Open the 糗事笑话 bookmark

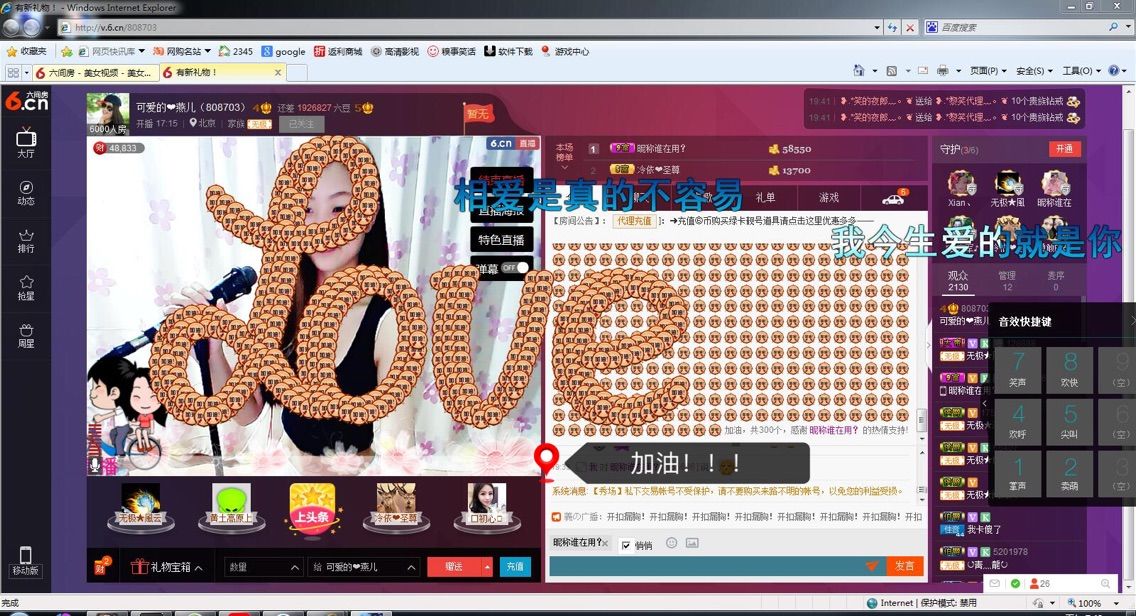tap(451, 51)
